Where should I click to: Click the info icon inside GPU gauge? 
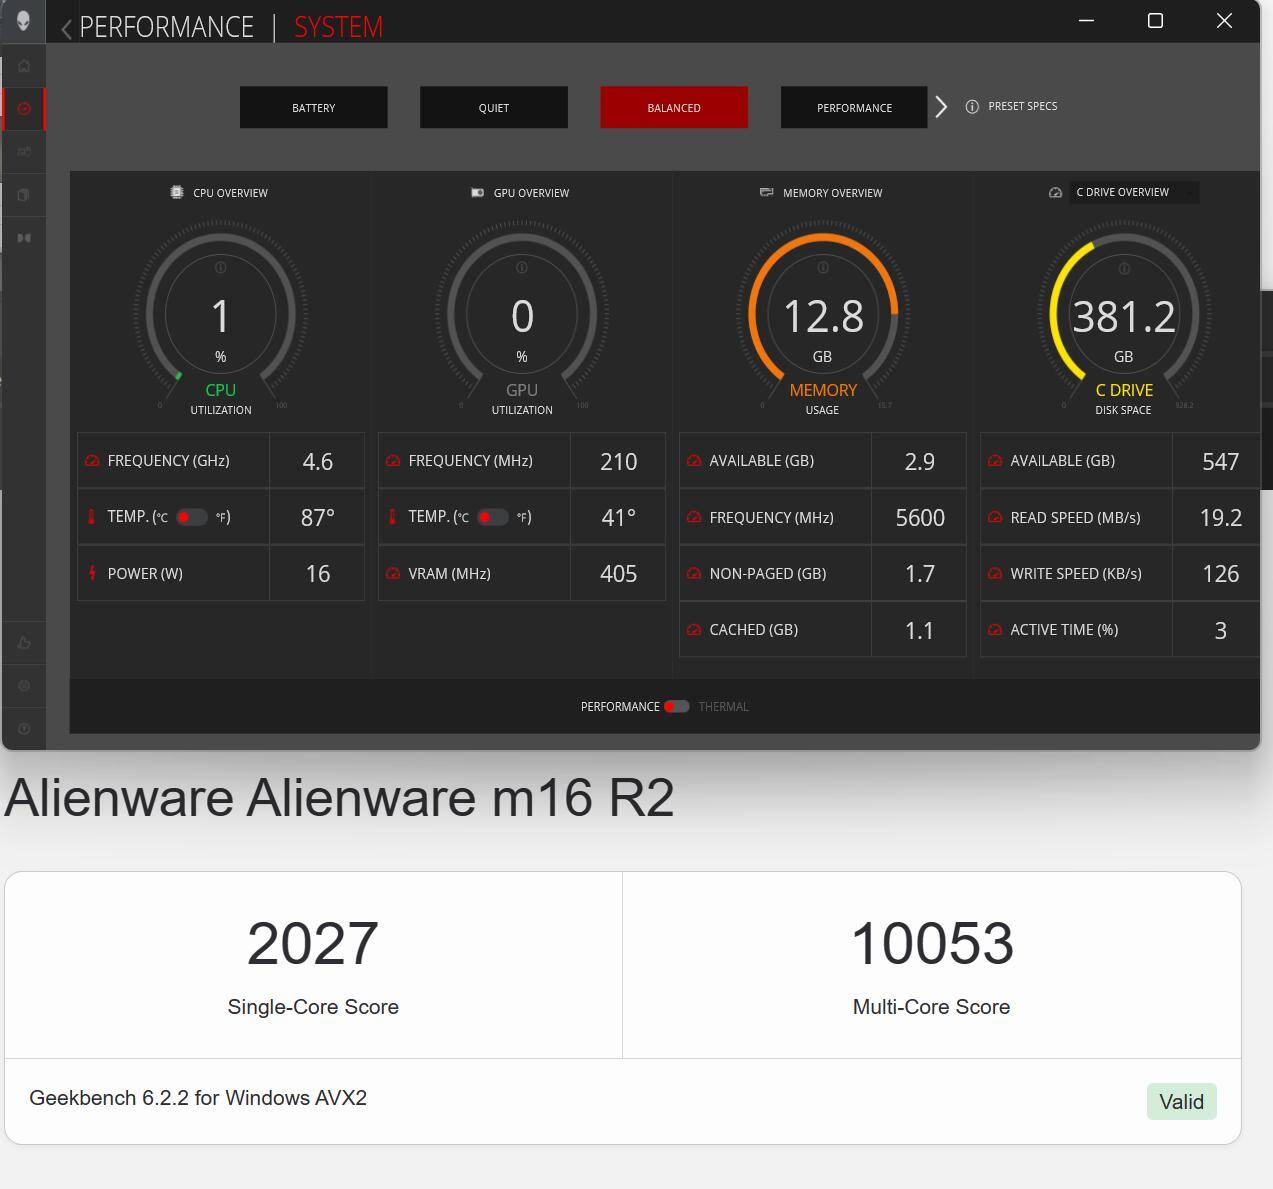pyautogui.click(x=522, y=268)
